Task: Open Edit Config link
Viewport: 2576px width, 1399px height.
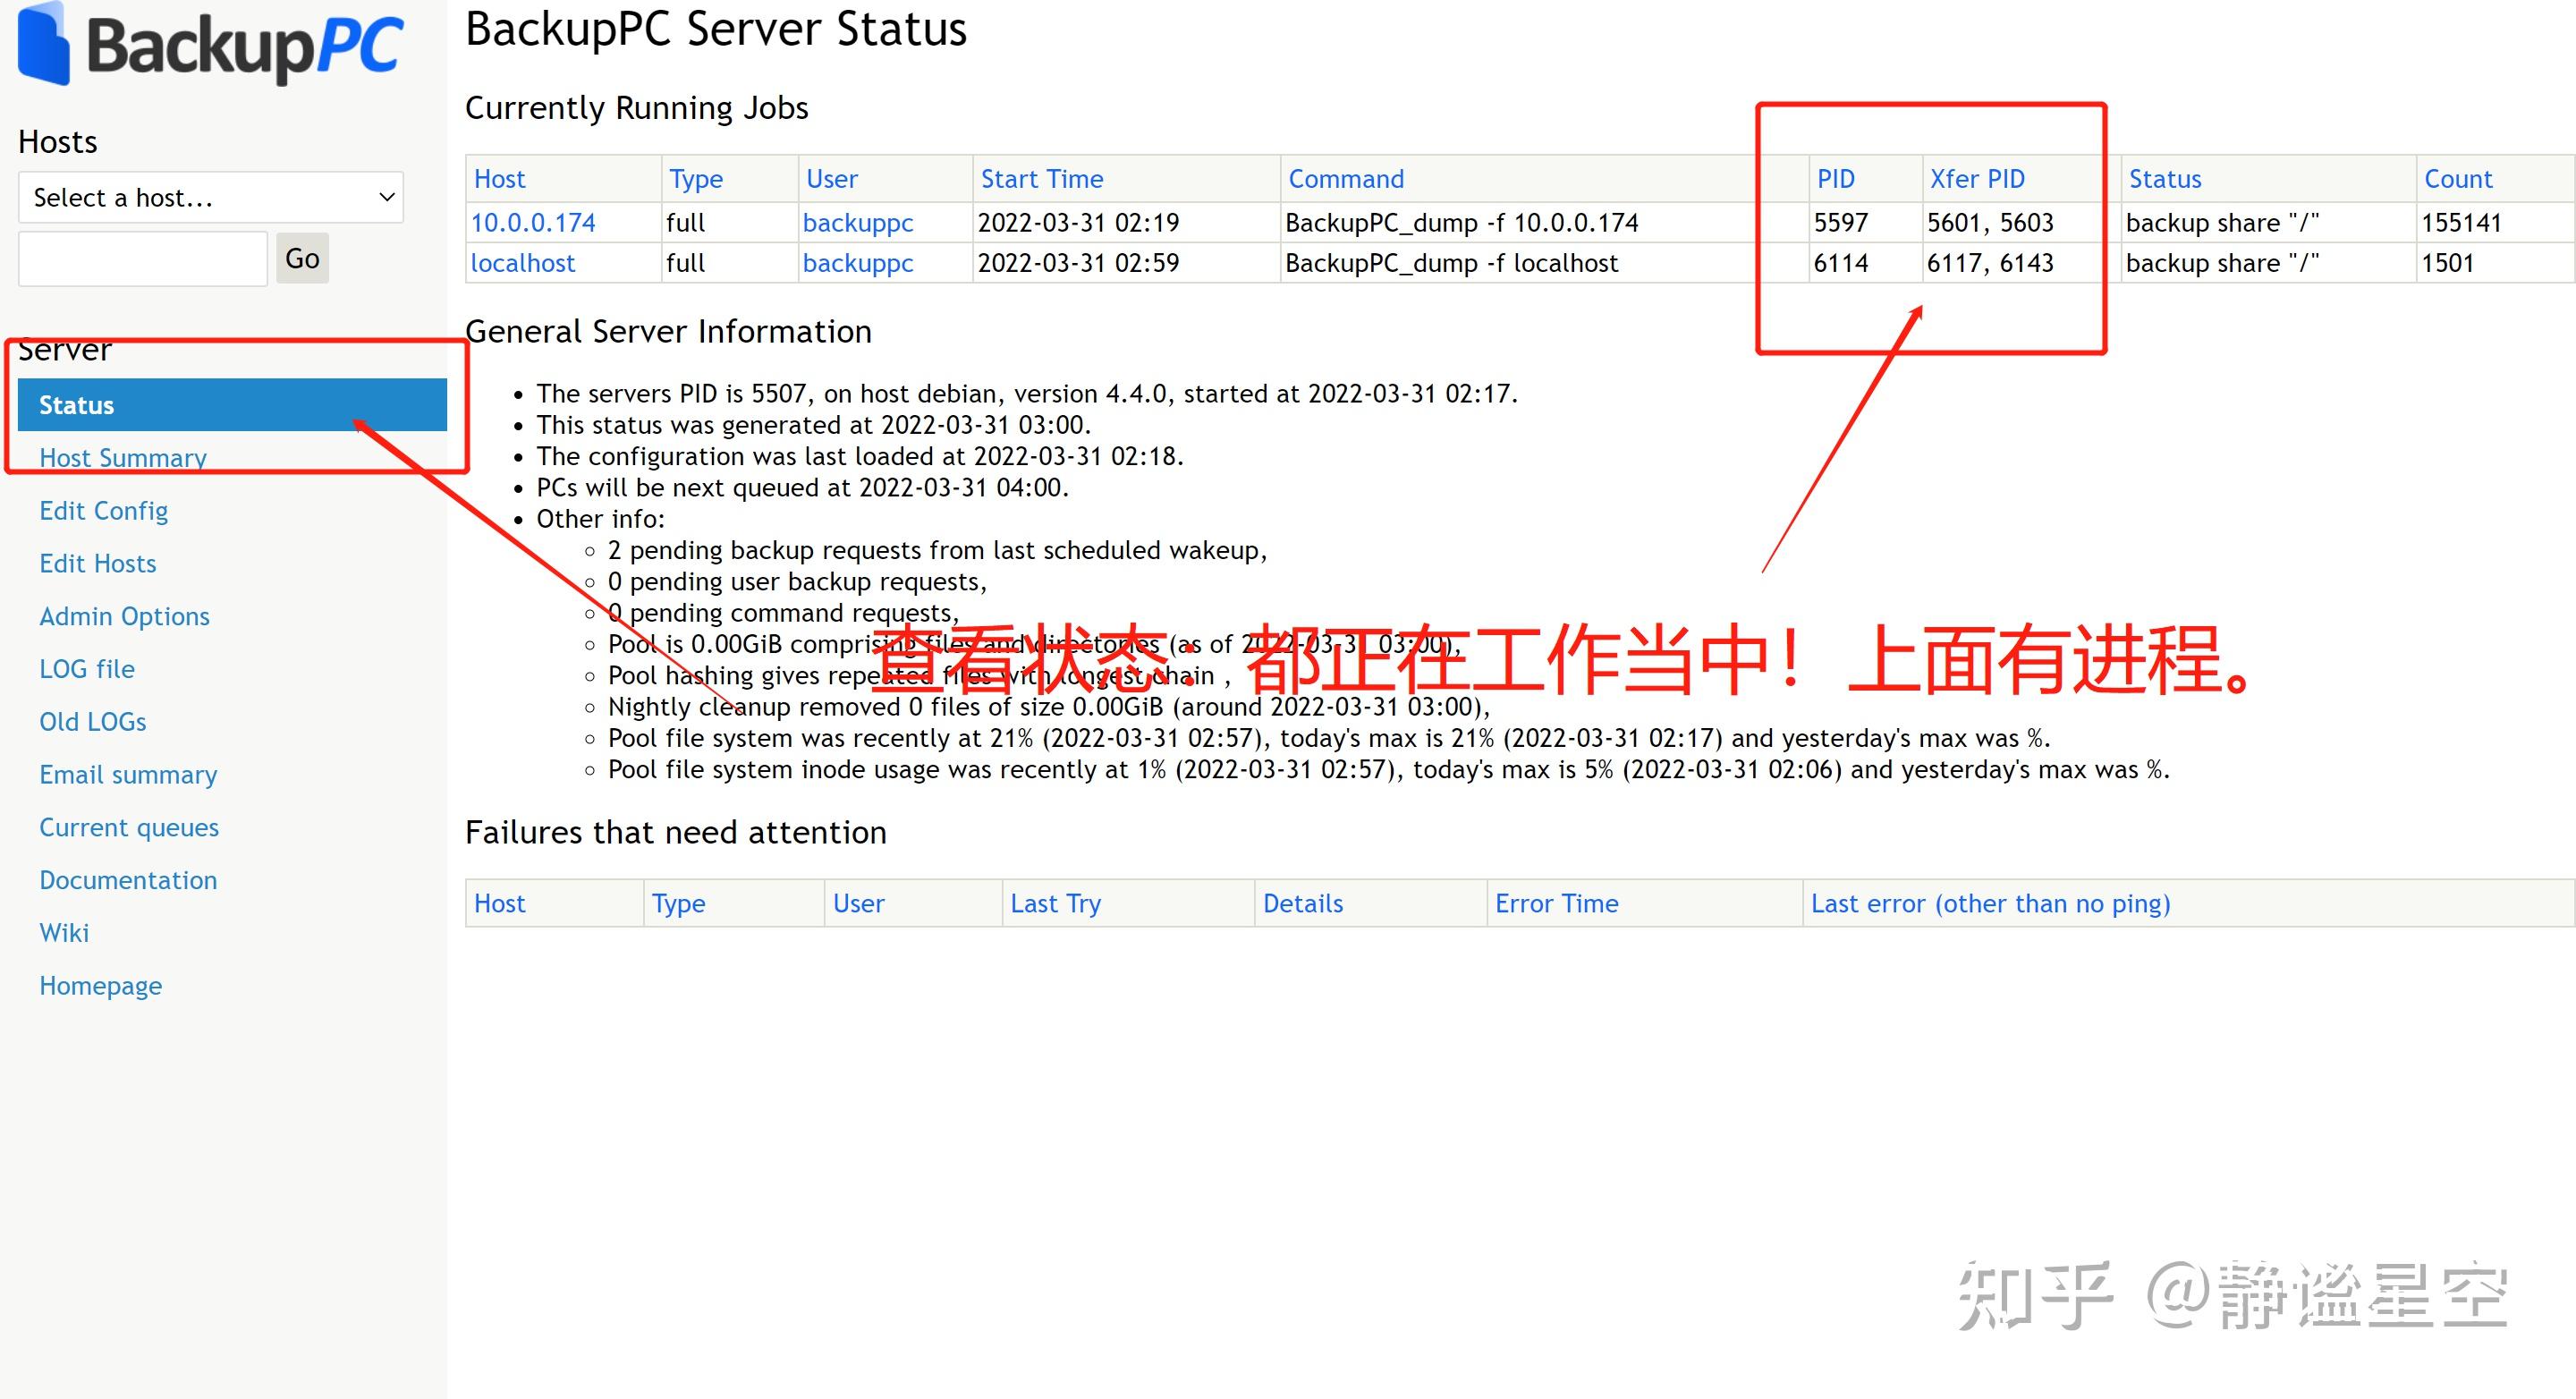Action: click(103, 511)
